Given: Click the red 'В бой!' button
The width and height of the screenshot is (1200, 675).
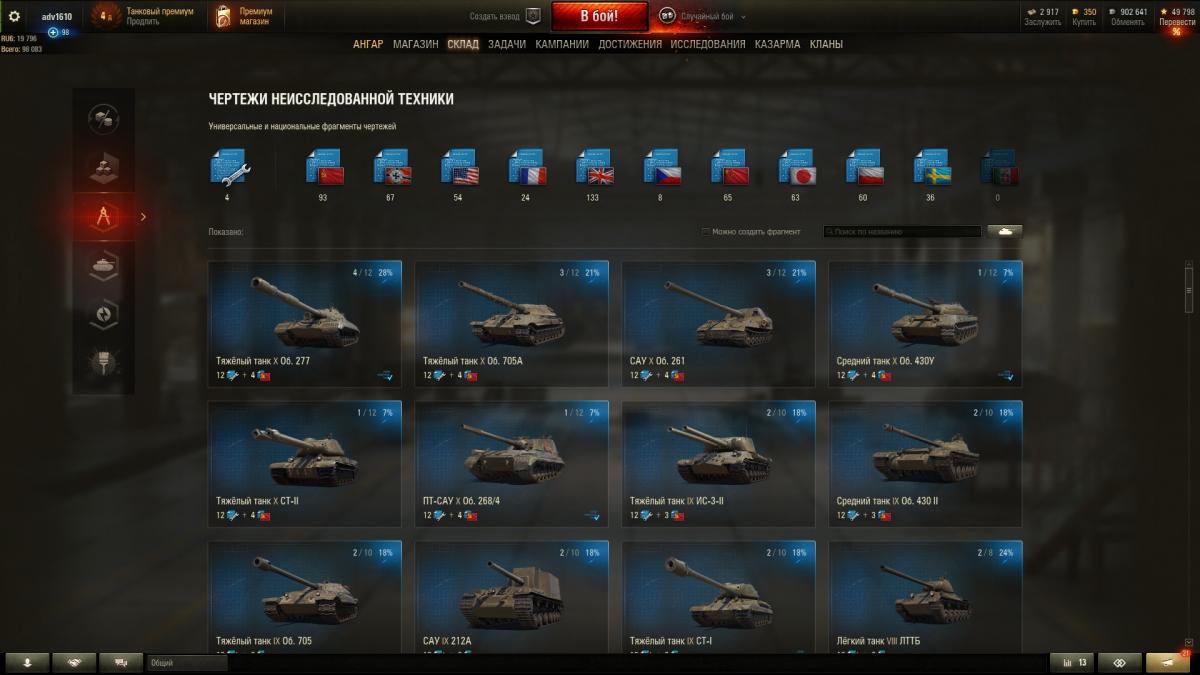Looking at the screenshot, I should click(599, 16).
